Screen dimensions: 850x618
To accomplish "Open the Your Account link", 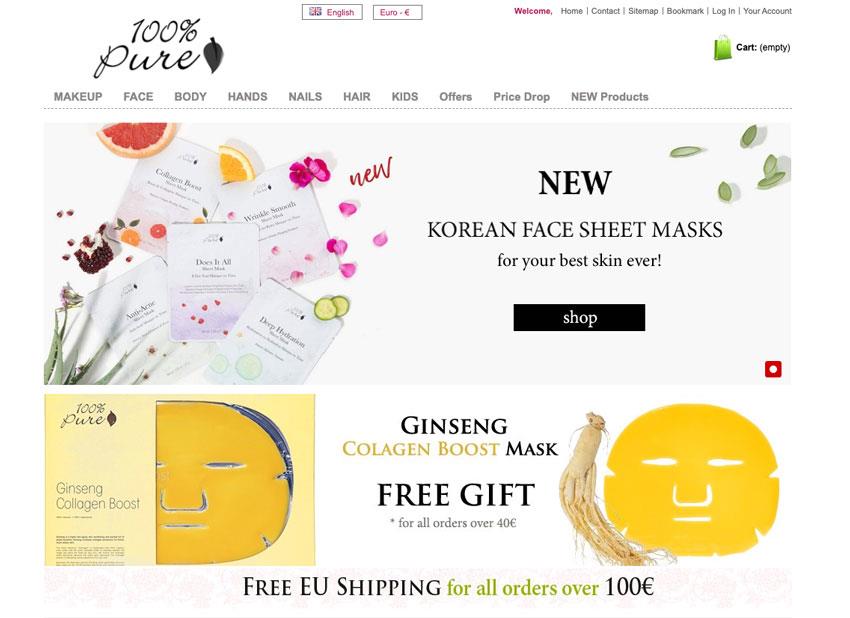I will click(768, 11).
